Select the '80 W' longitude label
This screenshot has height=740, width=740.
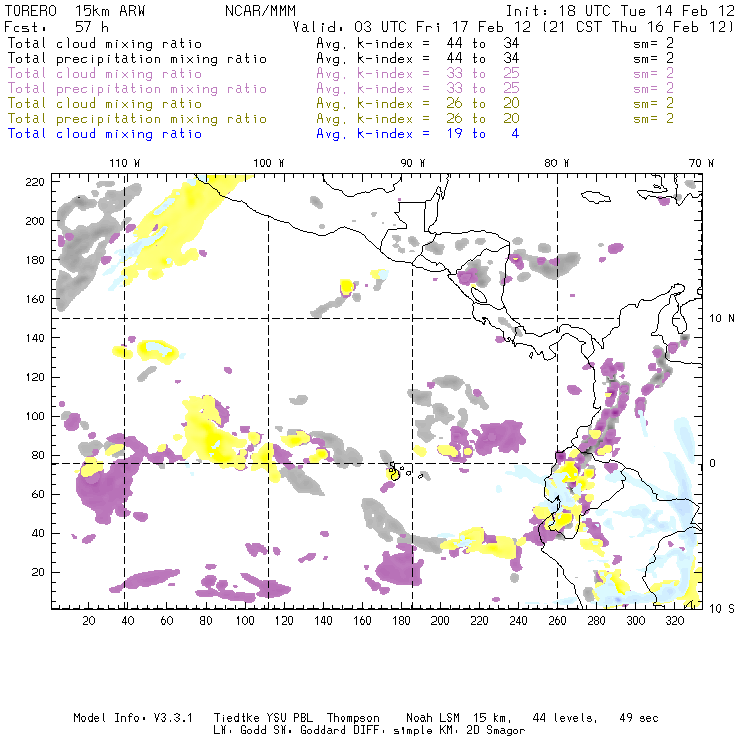coord(556,163)
